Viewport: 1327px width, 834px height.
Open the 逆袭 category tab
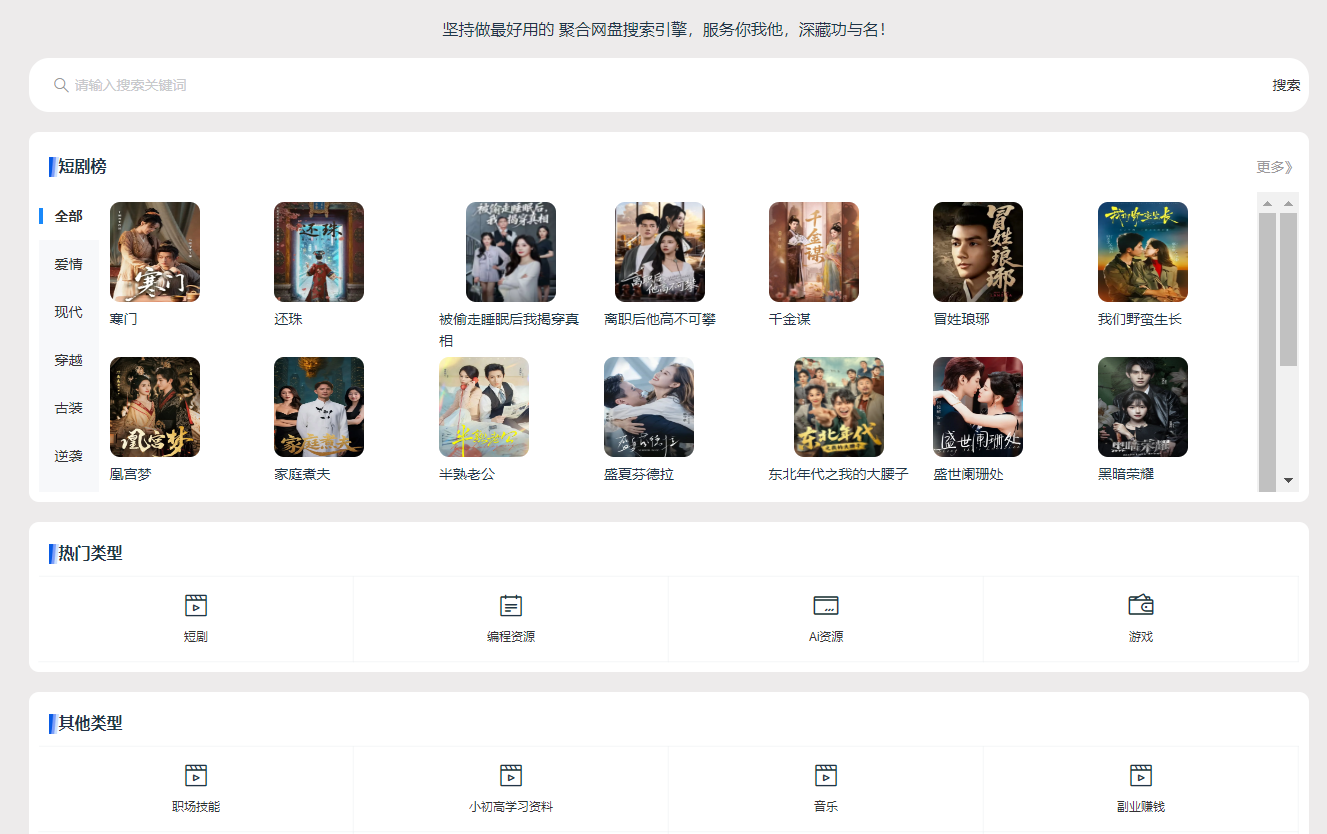[69, 456]
